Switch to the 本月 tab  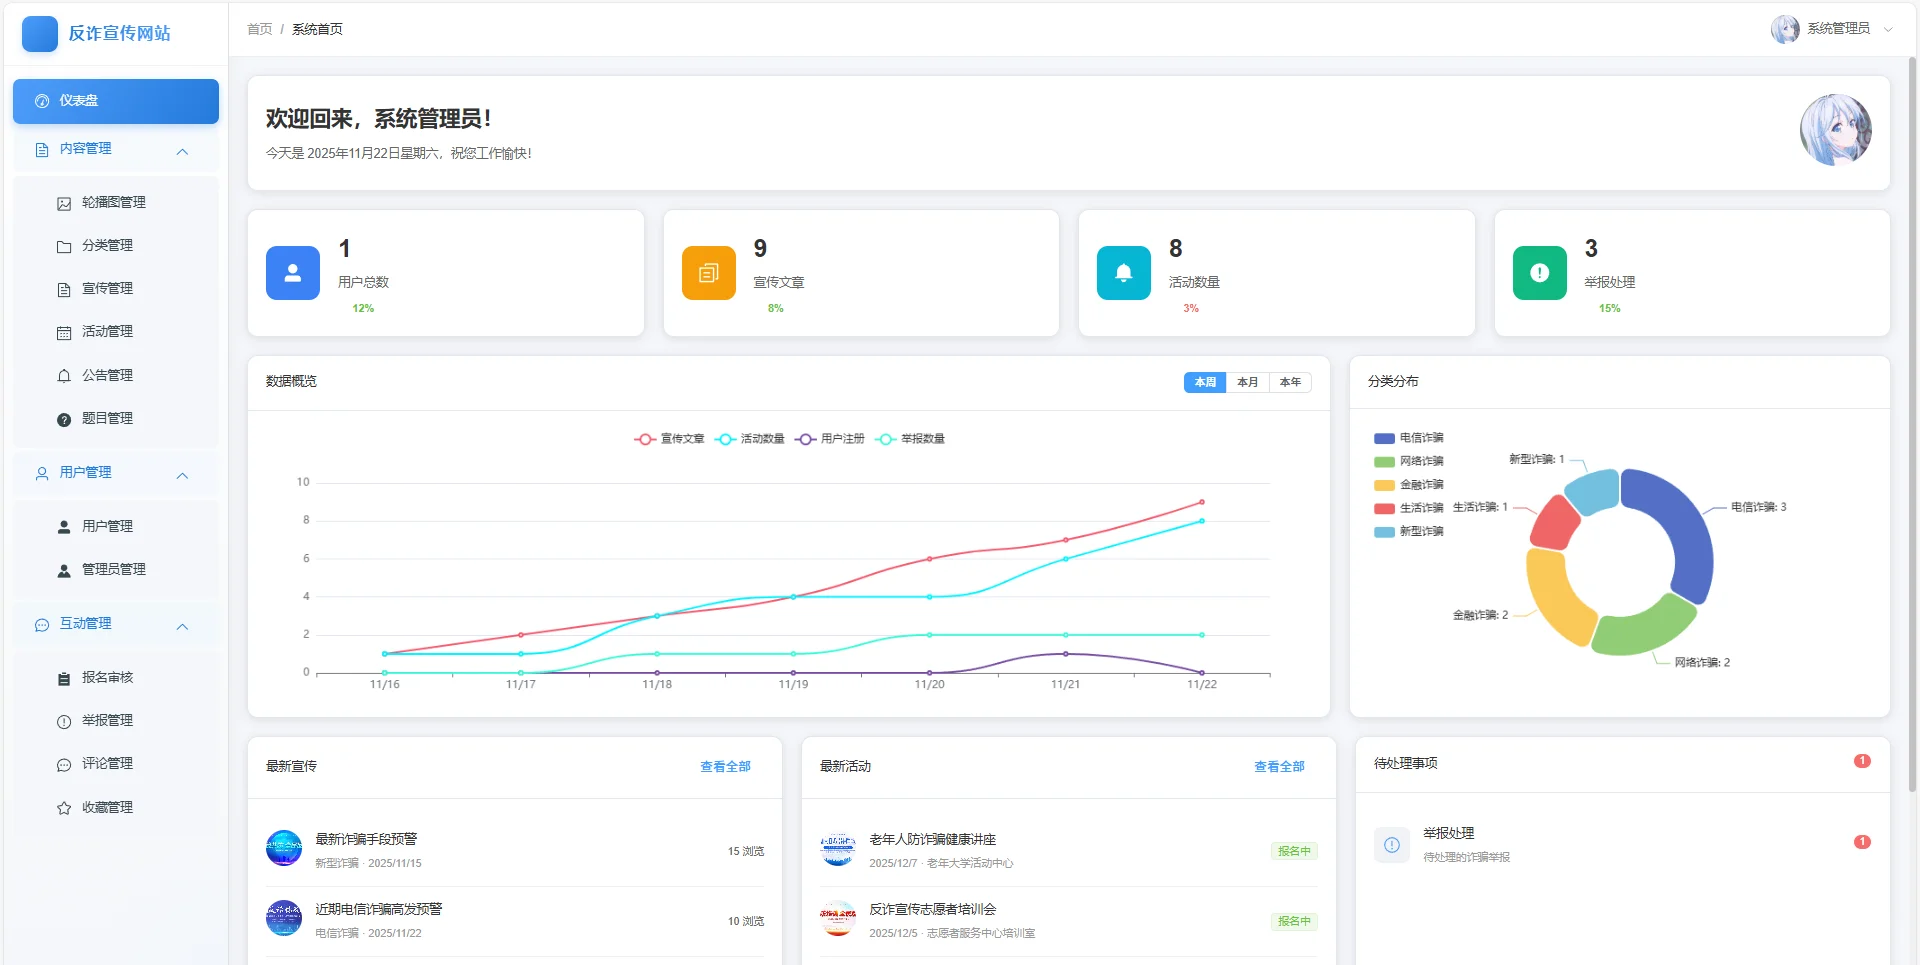1247,382
